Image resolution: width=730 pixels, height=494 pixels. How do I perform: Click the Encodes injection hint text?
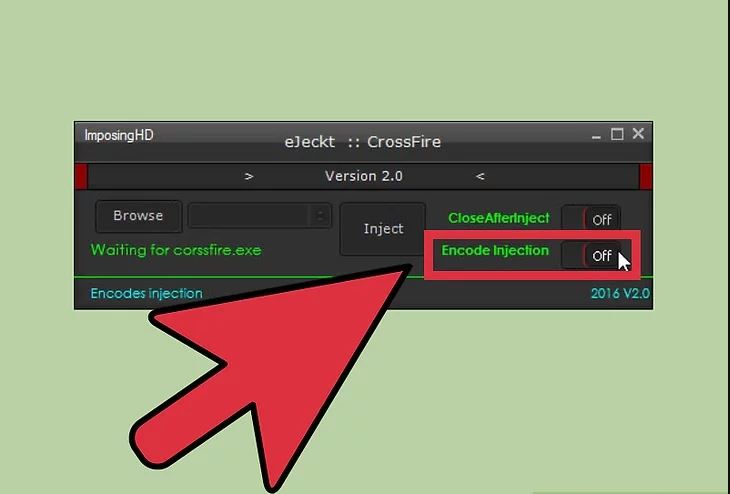147,293
